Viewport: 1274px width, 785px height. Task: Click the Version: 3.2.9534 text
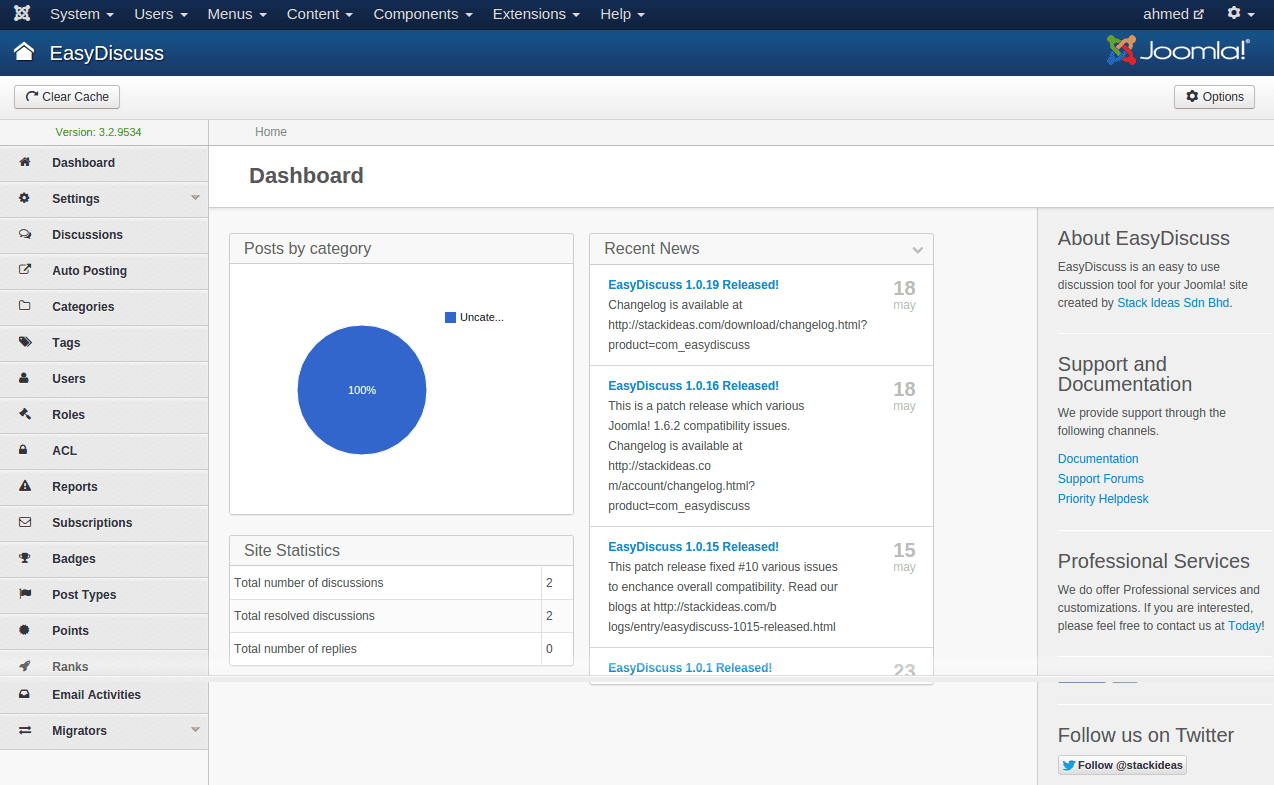[98, 132]
